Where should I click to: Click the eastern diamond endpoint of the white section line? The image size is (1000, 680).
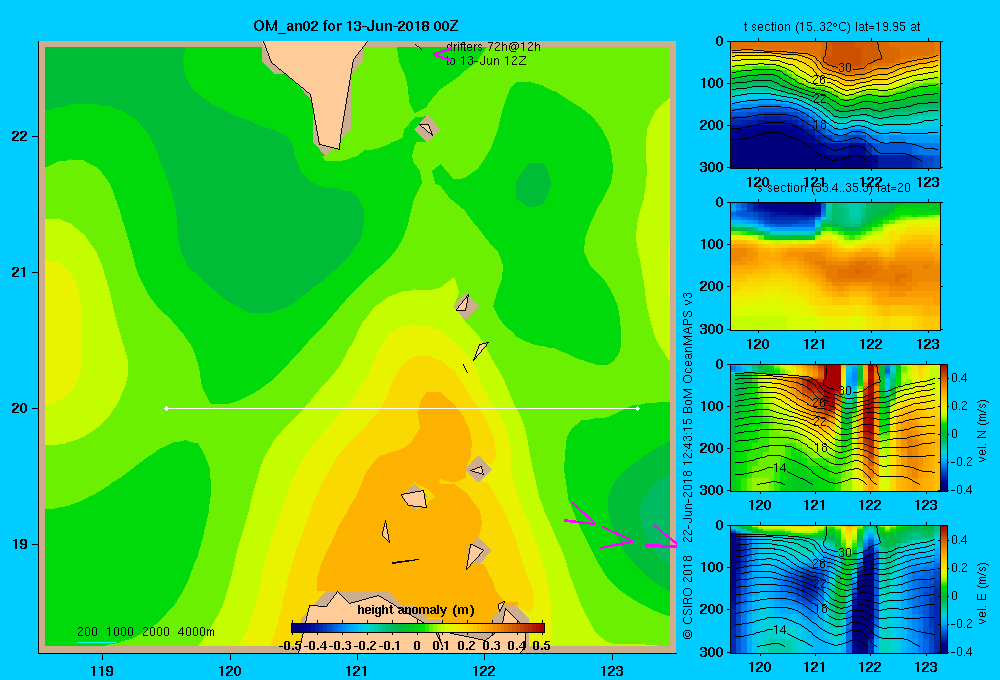pos(637,408)
